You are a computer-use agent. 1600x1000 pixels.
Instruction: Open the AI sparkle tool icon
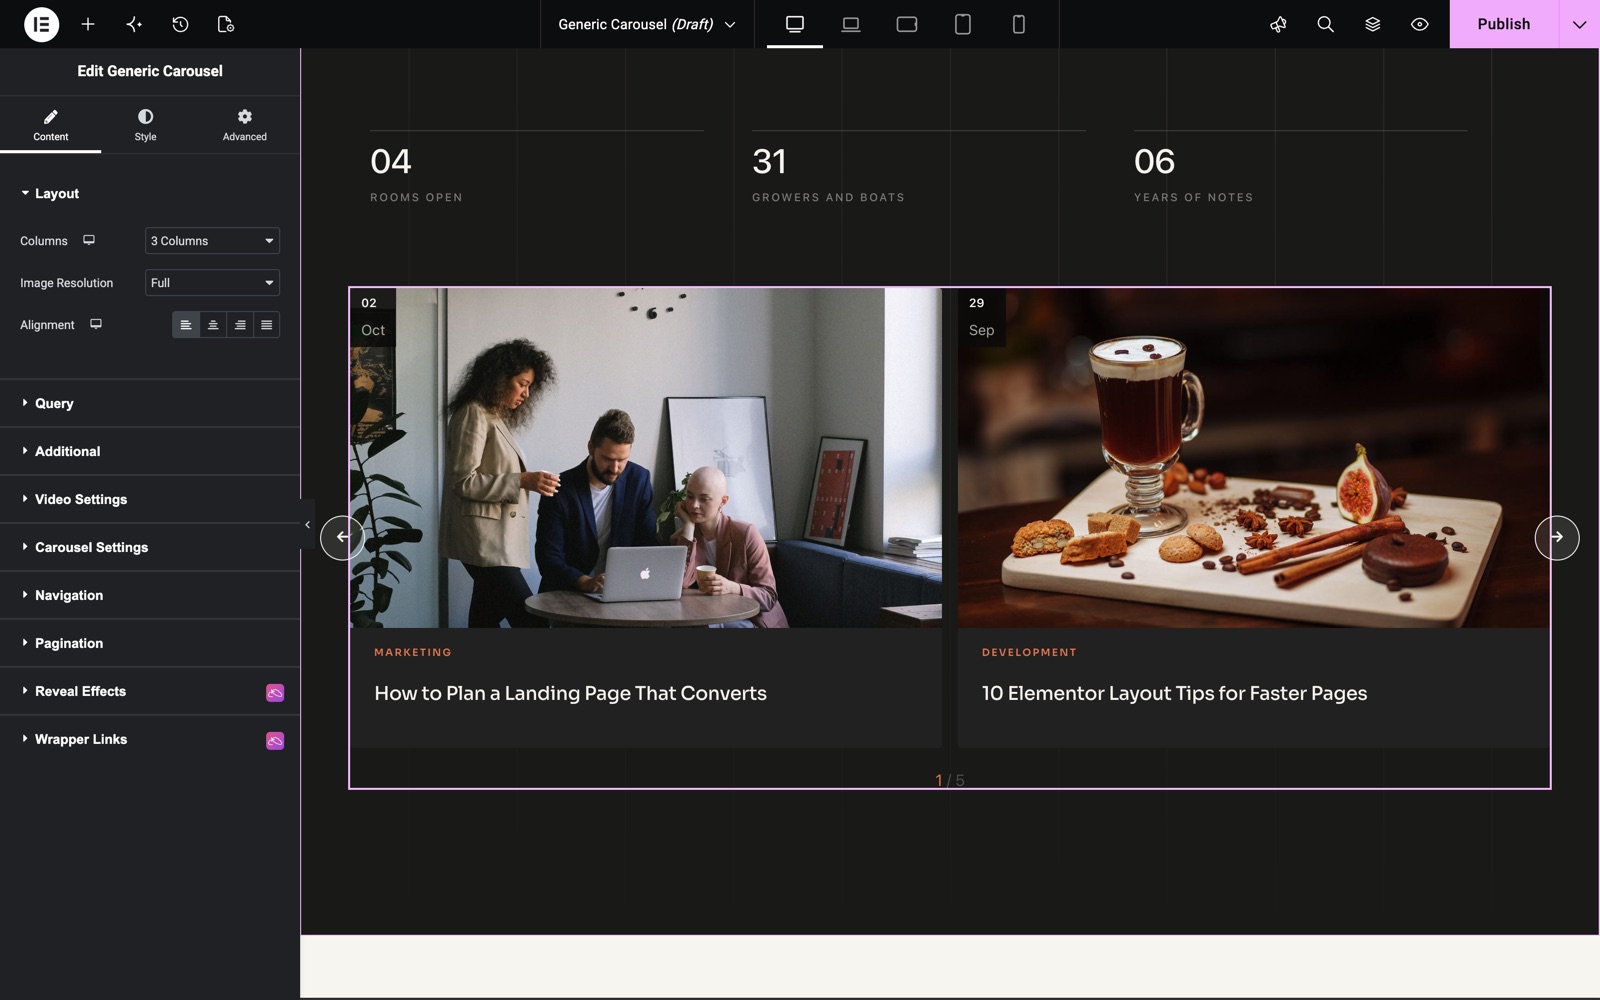tap(134, 24)
